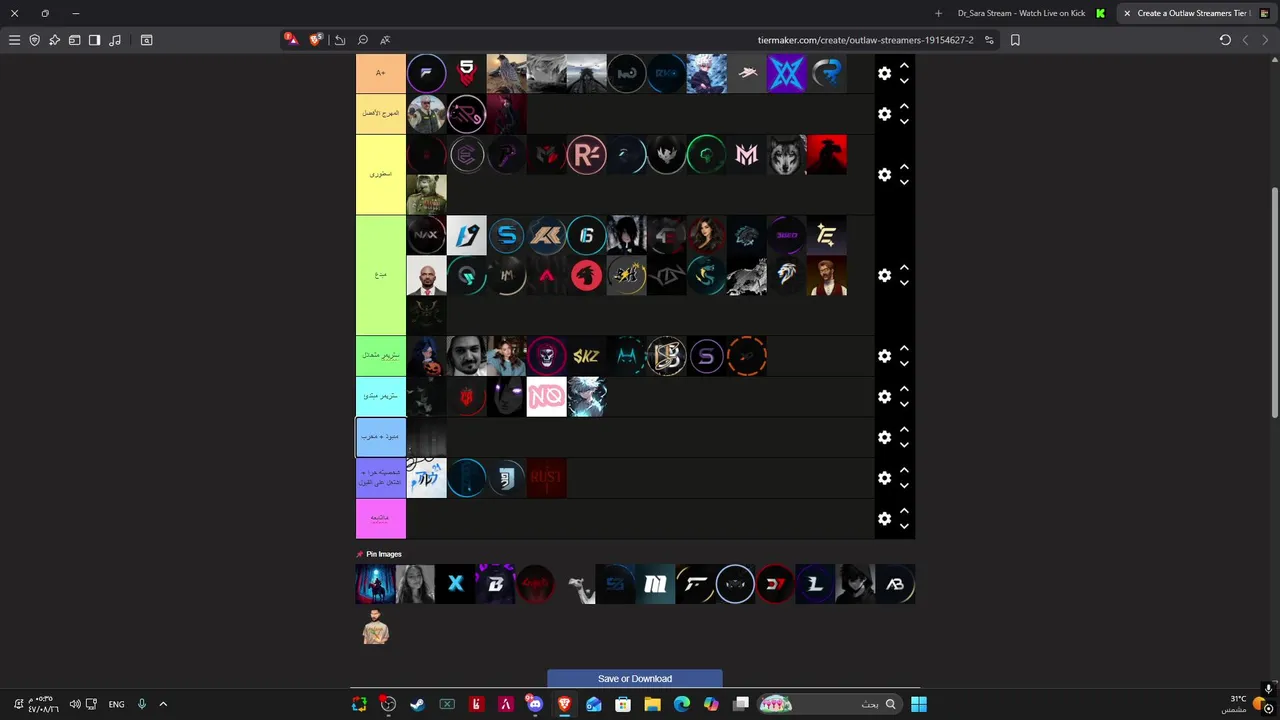The height and width of the screenshot is (720, 1280).
Task: Select the white L logo in image pool
Action: point(815,584)
